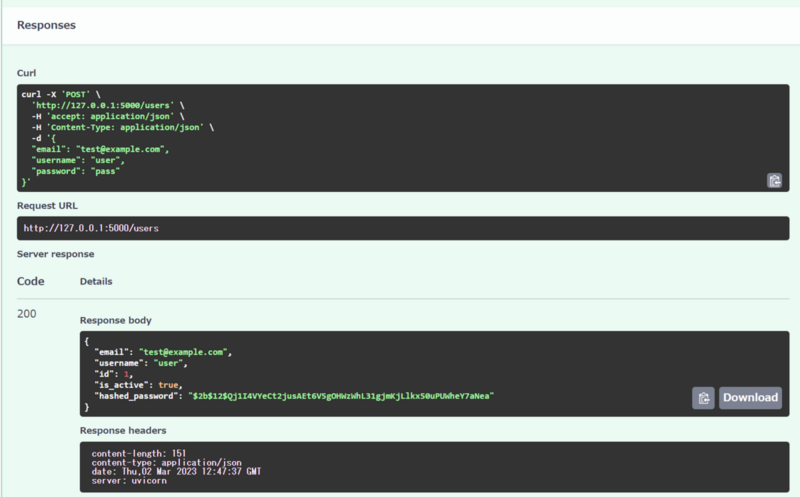The image size is (800, 497).
Task: Click the 'Response body' label
Action: pyautogui.click(x=116, y=320)
